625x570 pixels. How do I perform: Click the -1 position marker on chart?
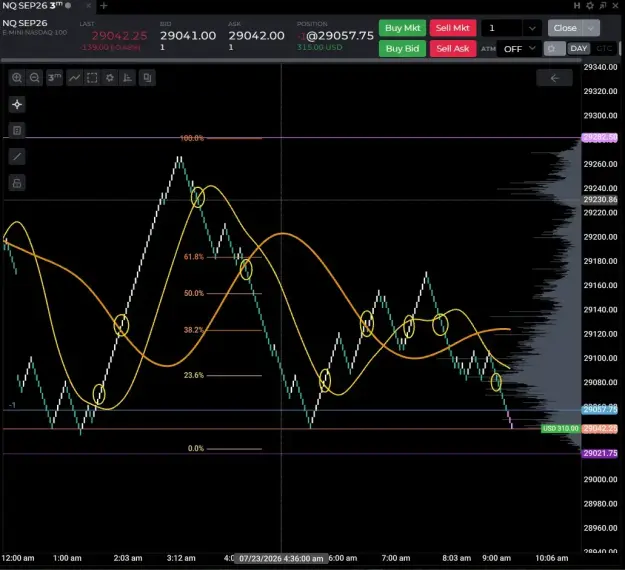point(12,405)
